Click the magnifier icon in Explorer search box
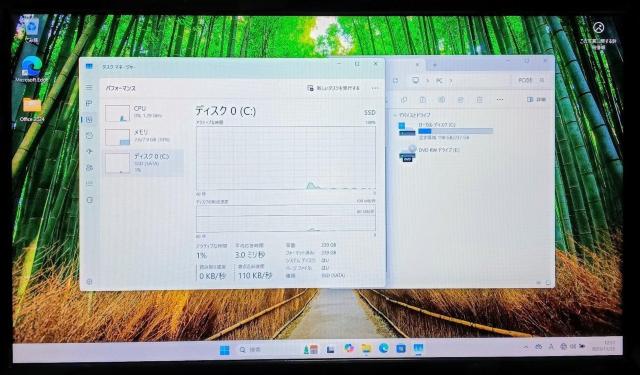 click(542, 80)
